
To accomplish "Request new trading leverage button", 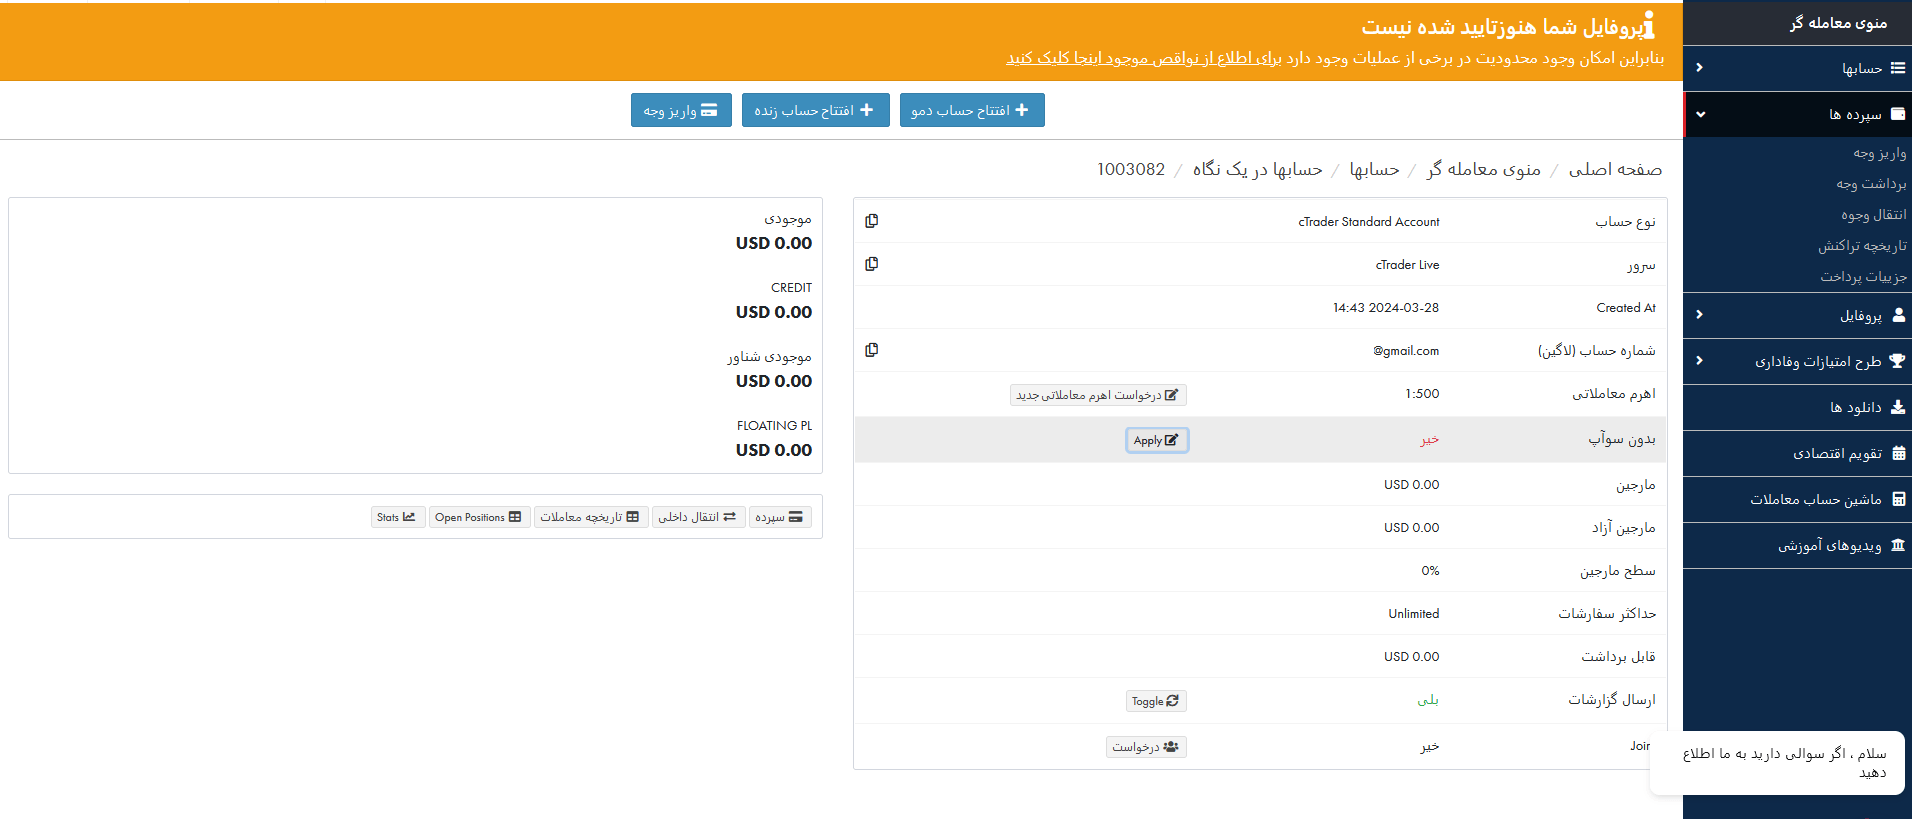I will coord(1098,395).
